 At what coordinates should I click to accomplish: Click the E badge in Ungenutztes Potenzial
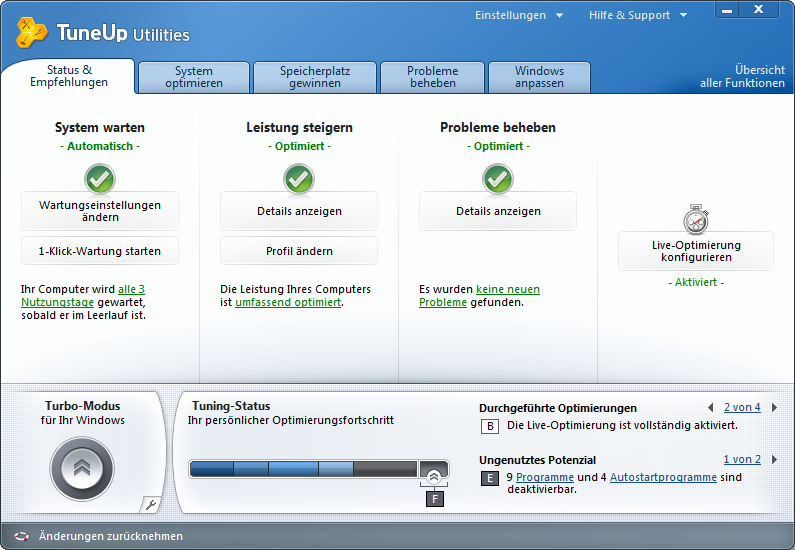(490, 479)
